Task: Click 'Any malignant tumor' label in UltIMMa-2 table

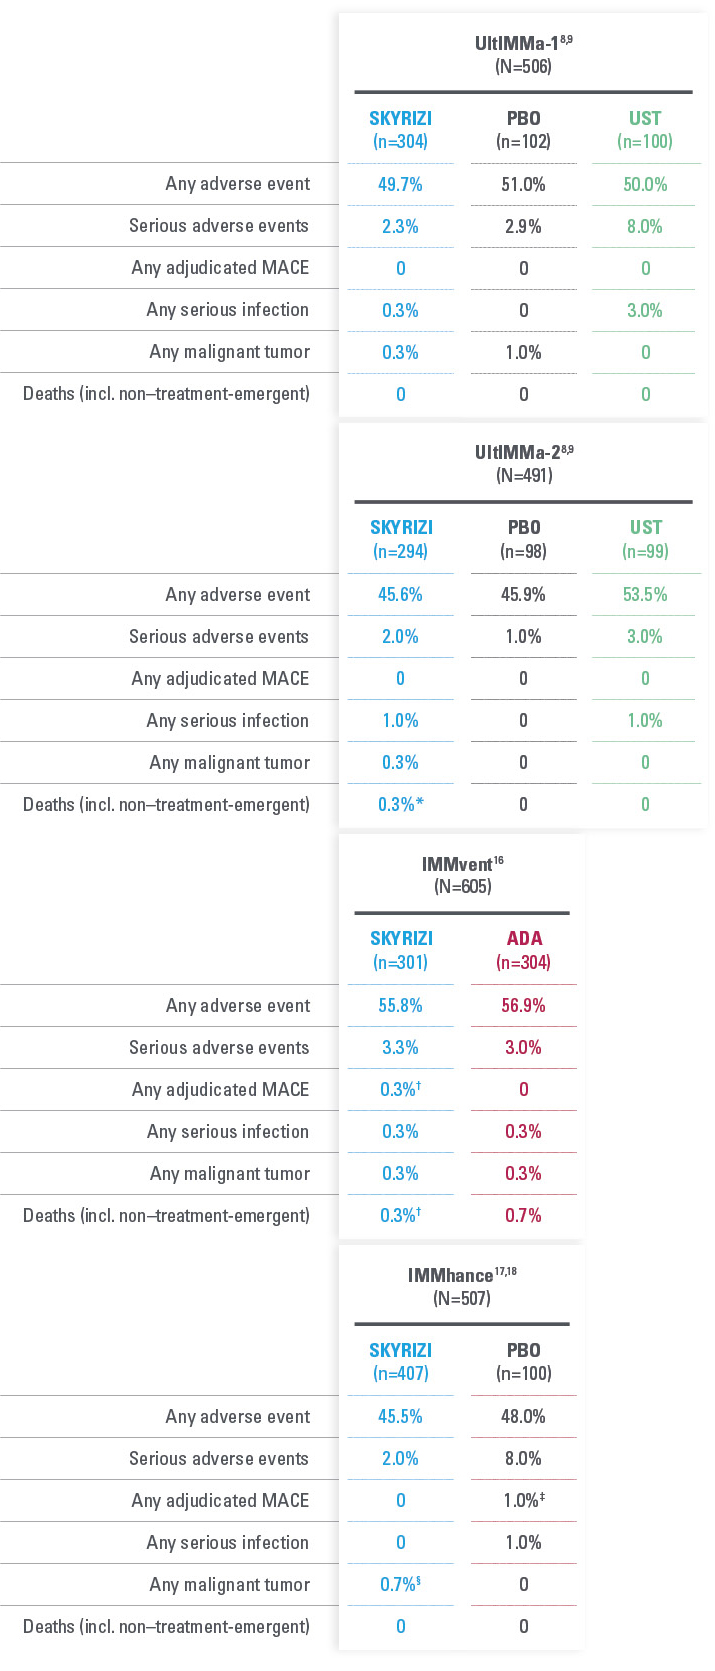Action: (x=230, y=762)
